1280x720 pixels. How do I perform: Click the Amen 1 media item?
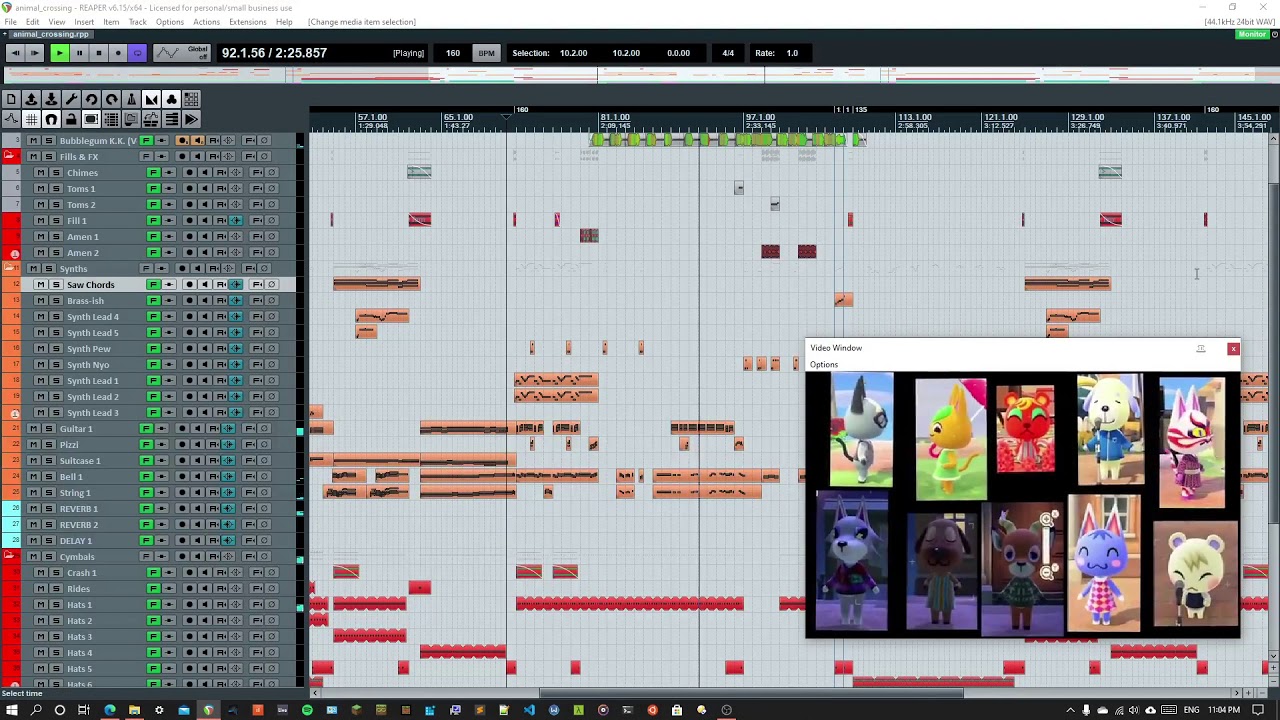pos(589,235)
